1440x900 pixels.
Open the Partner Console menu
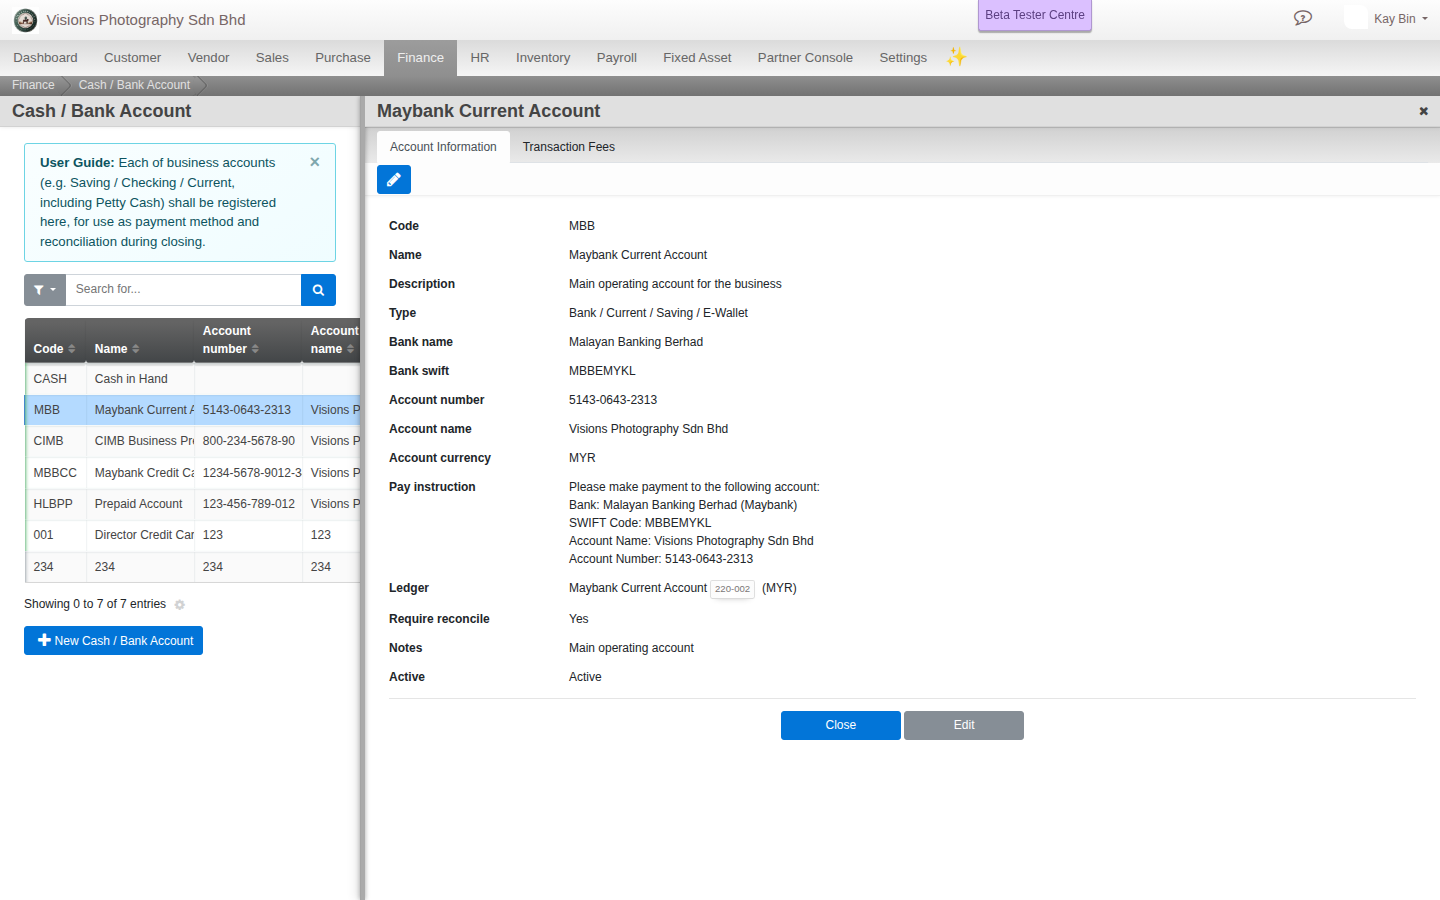coord(805,58)
